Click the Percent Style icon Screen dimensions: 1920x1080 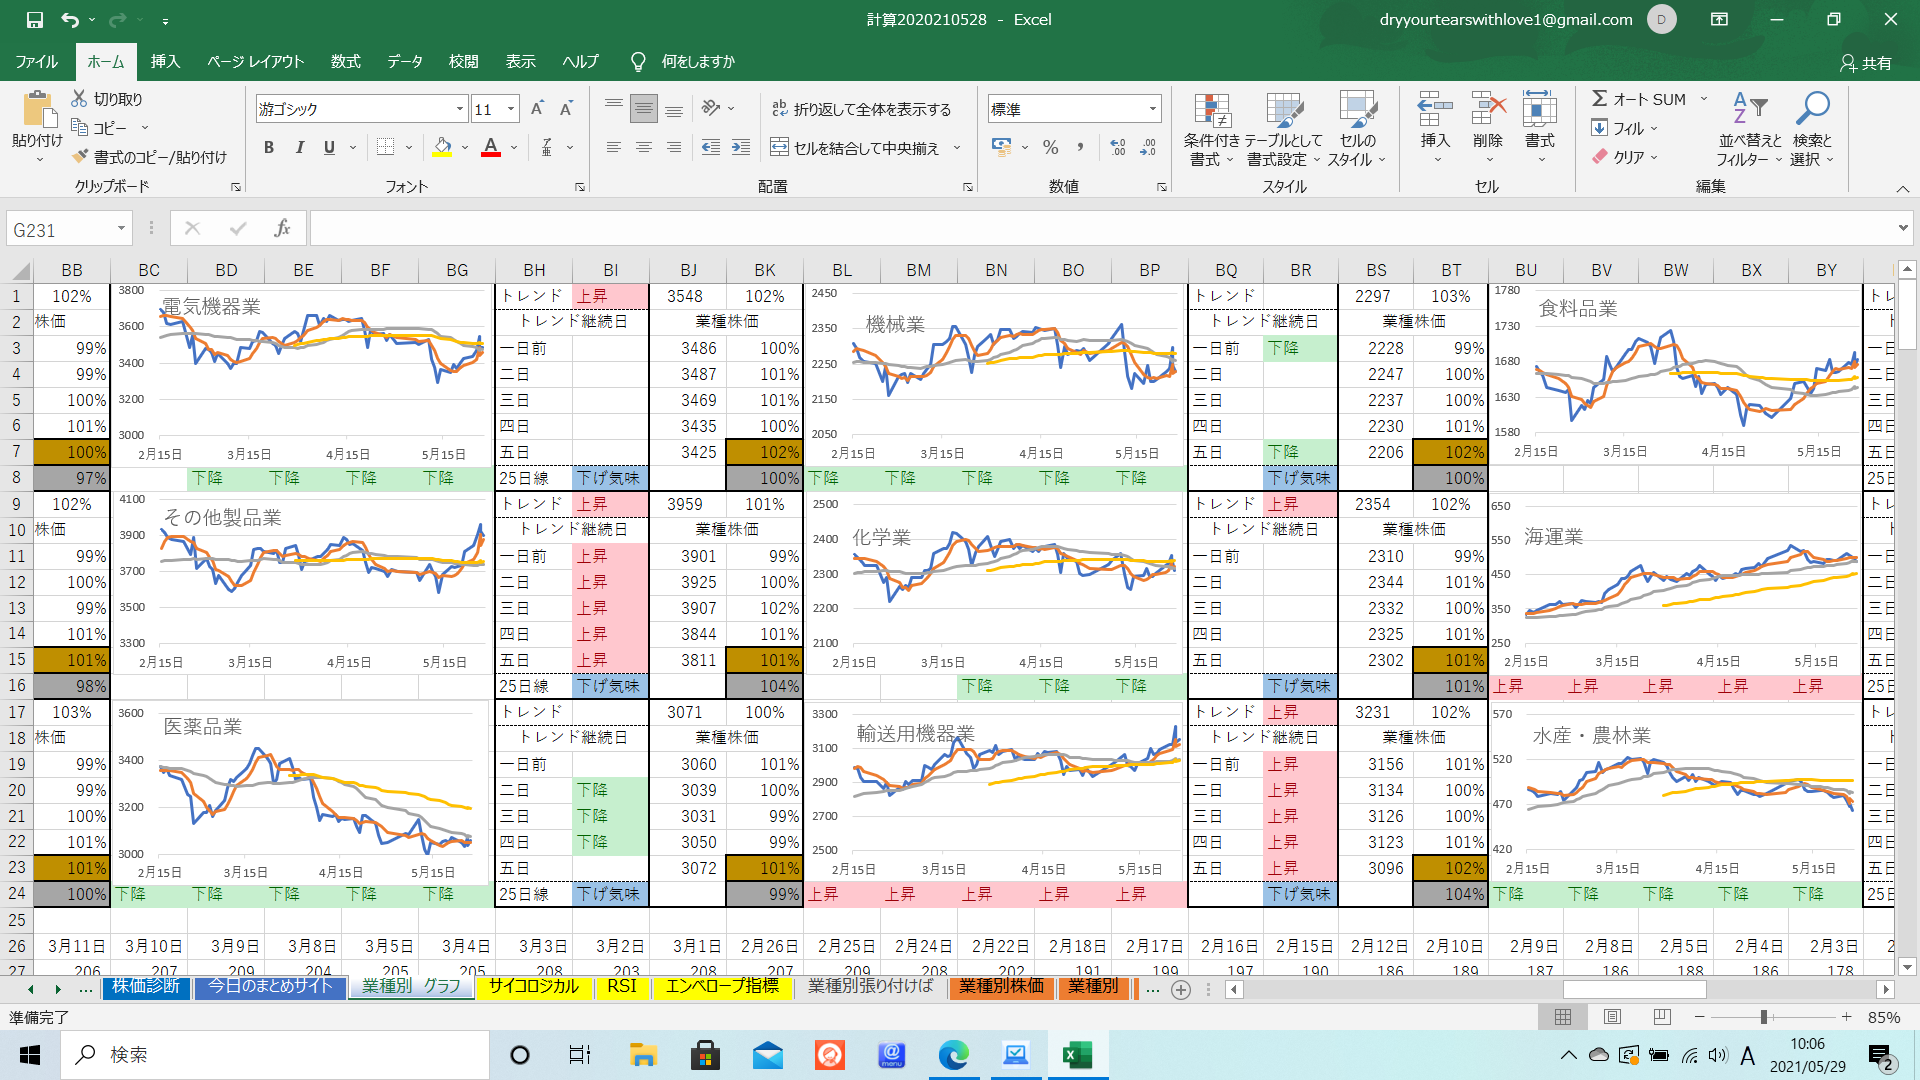coord(1050,148)
